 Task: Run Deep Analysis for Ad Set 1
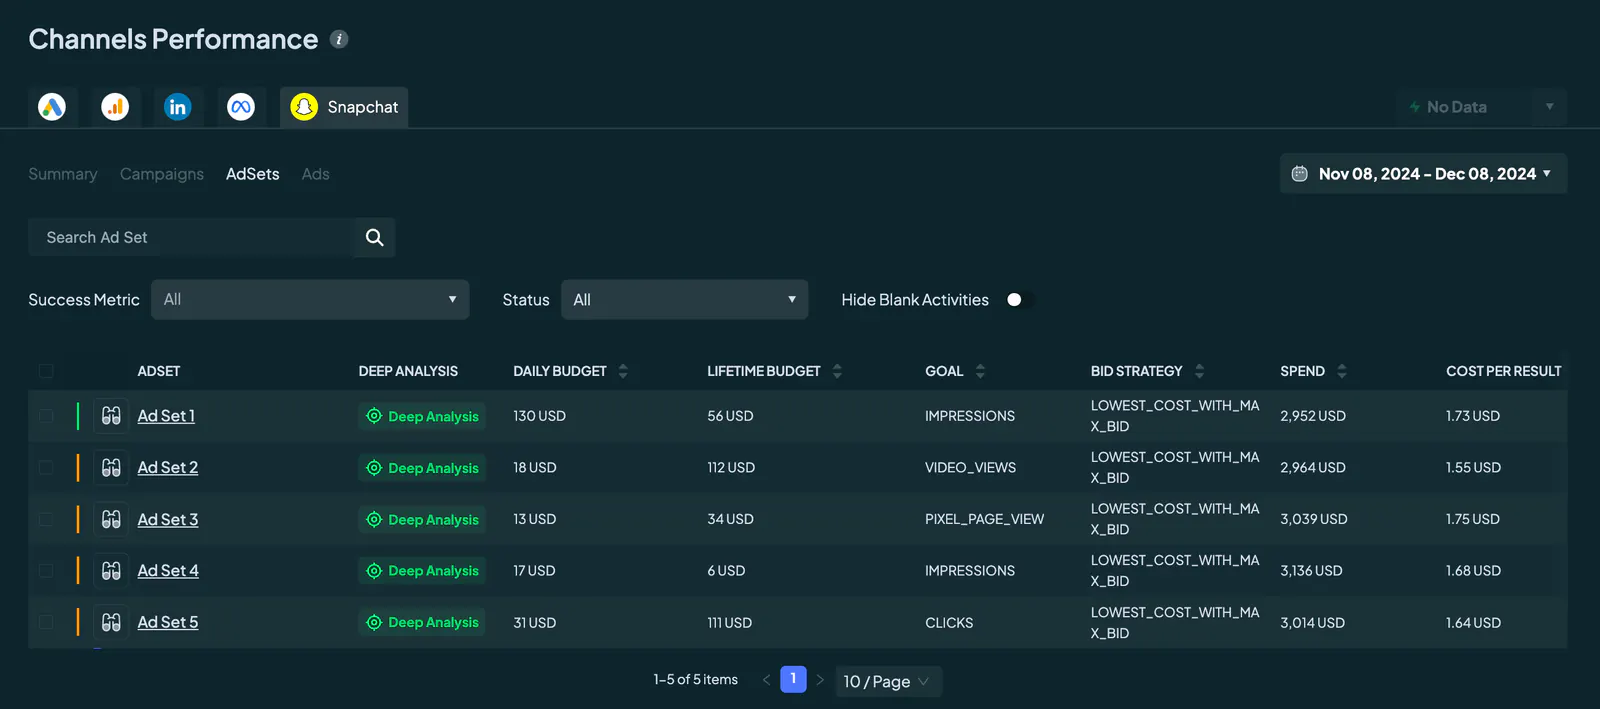pos(422,416)
